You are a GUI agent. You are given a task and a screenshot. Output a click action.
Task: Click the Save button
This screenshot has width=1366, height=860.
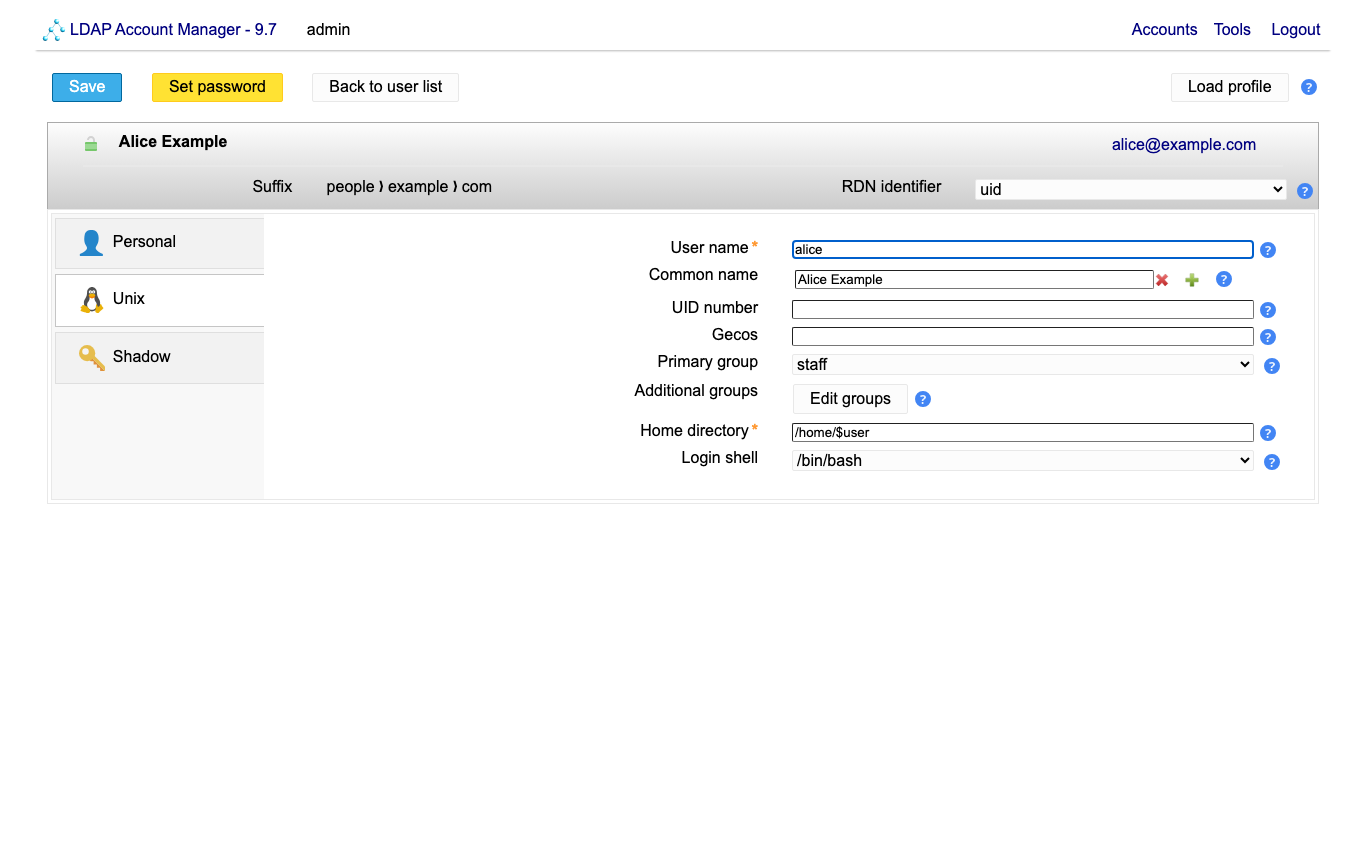coord(87,87)
